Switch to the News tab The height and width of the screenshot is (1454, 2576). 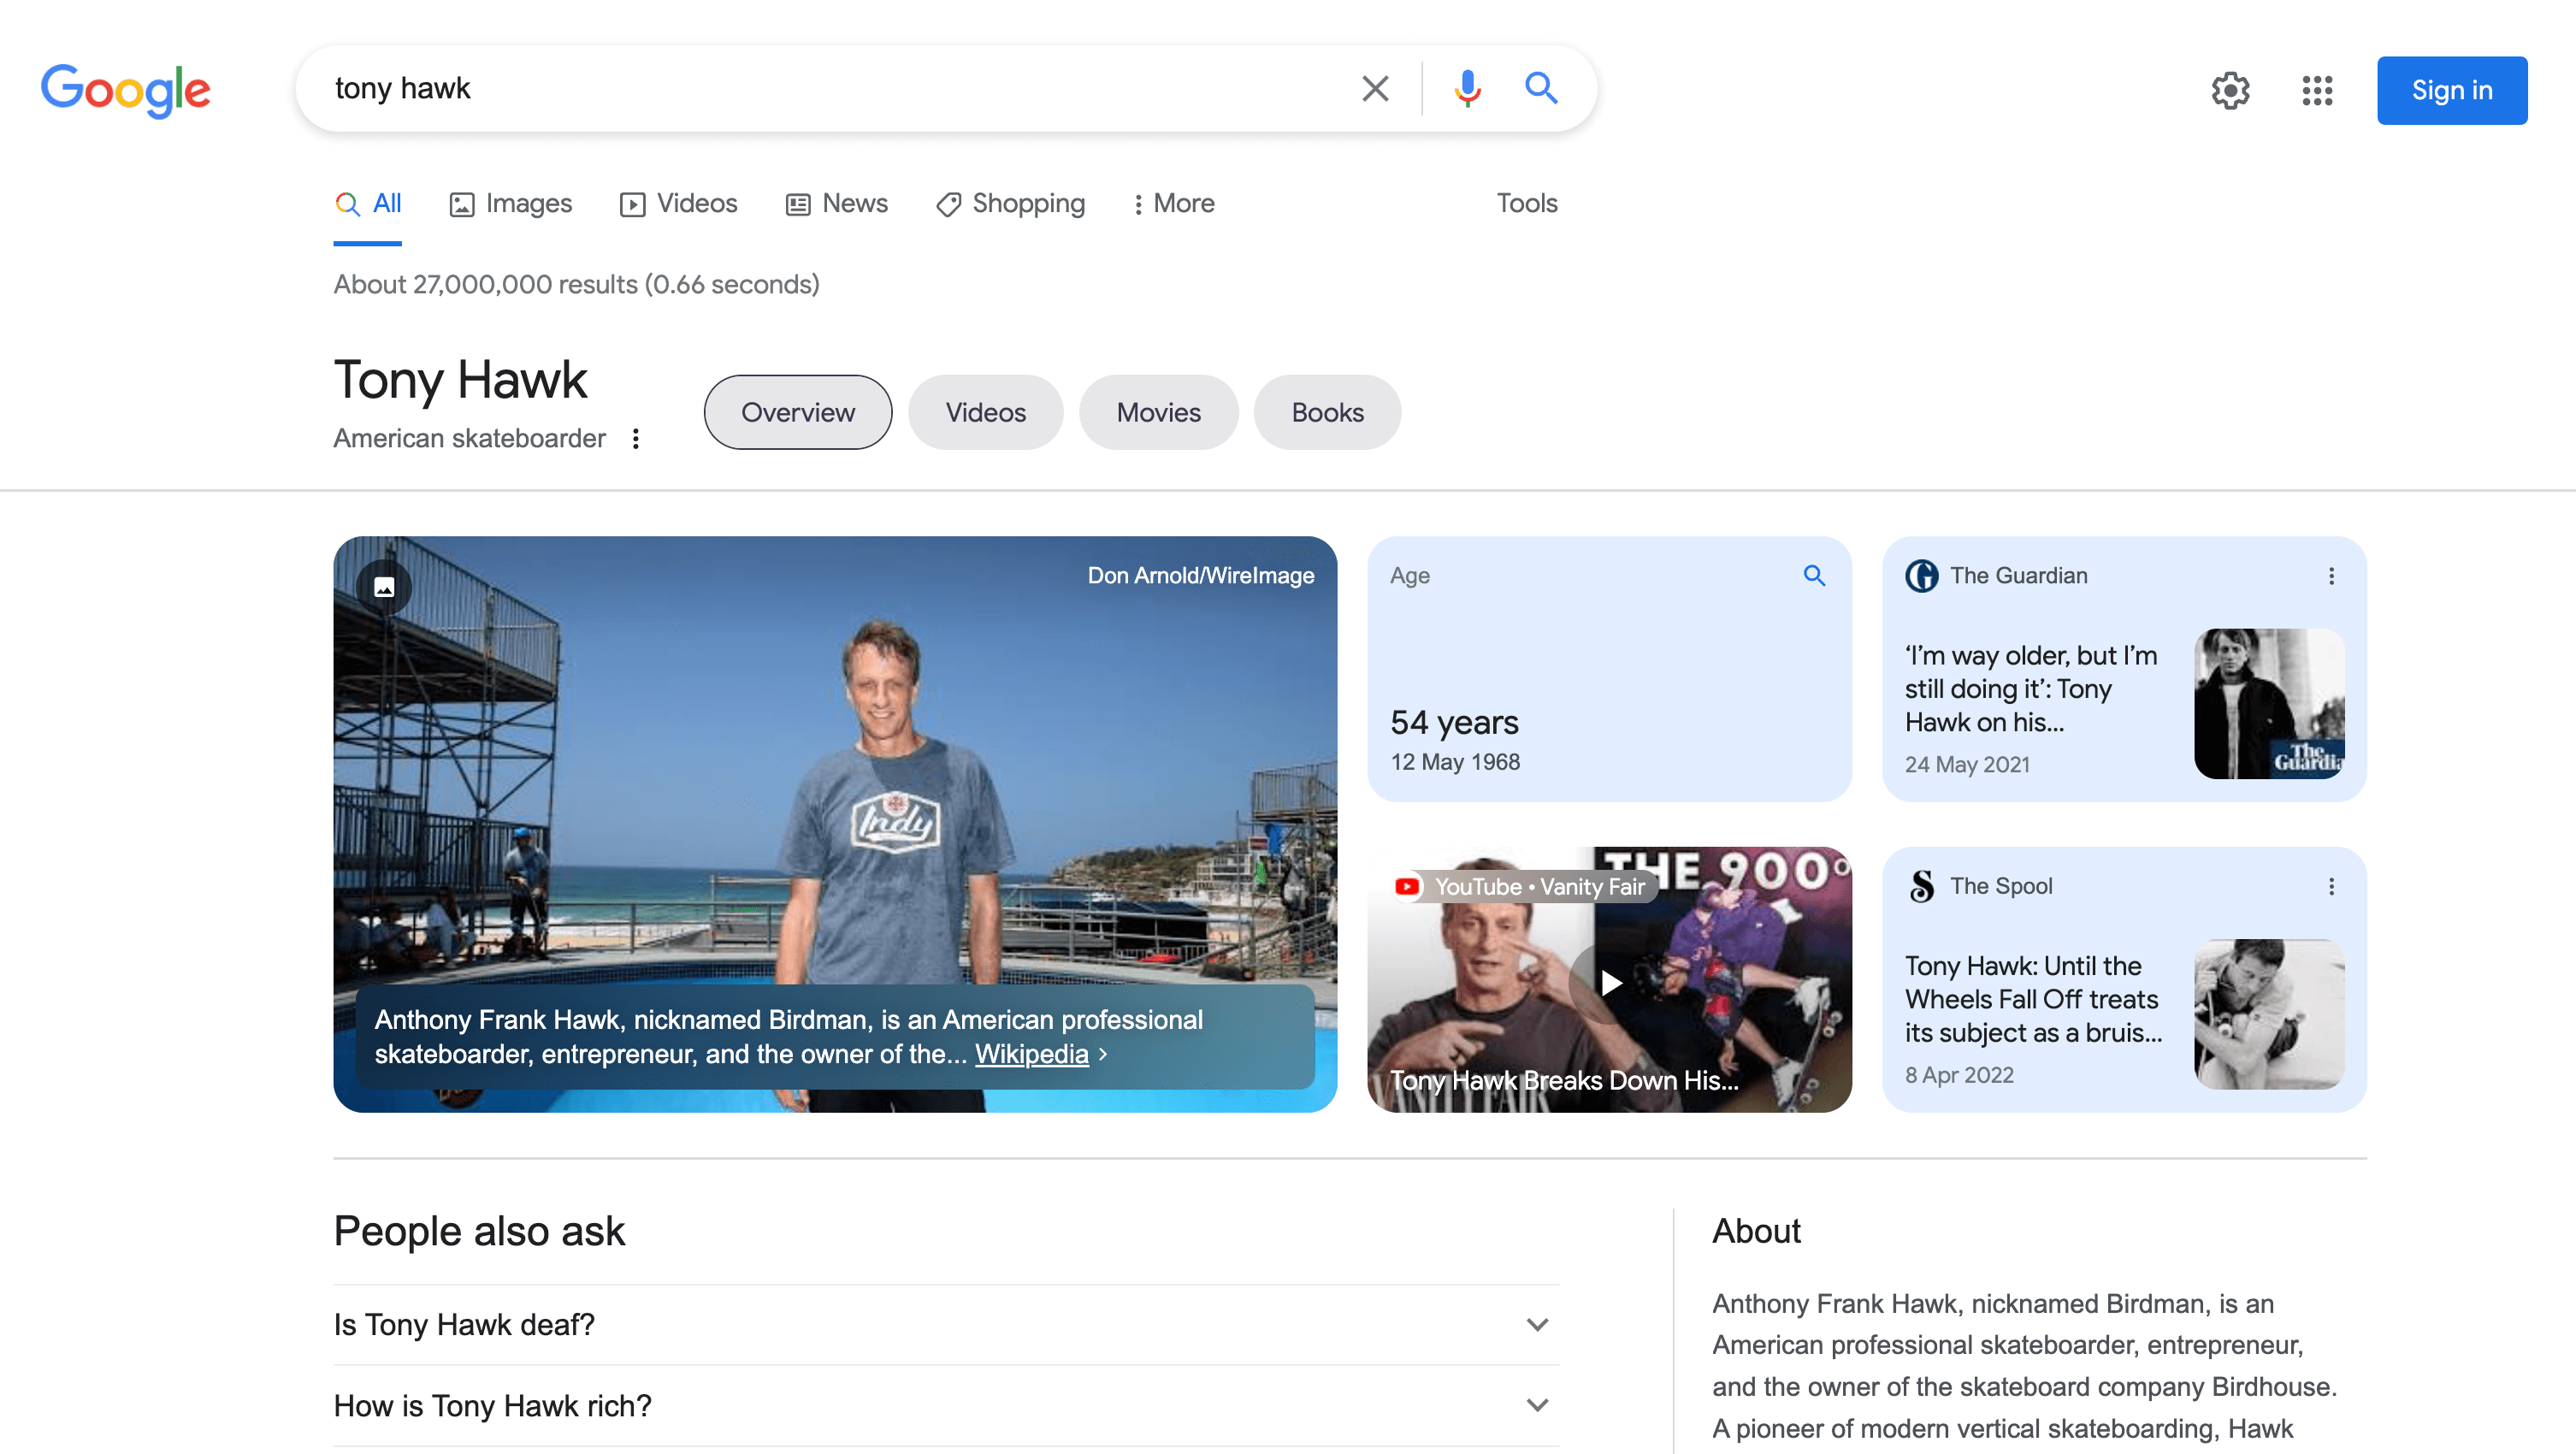point(836,203)
